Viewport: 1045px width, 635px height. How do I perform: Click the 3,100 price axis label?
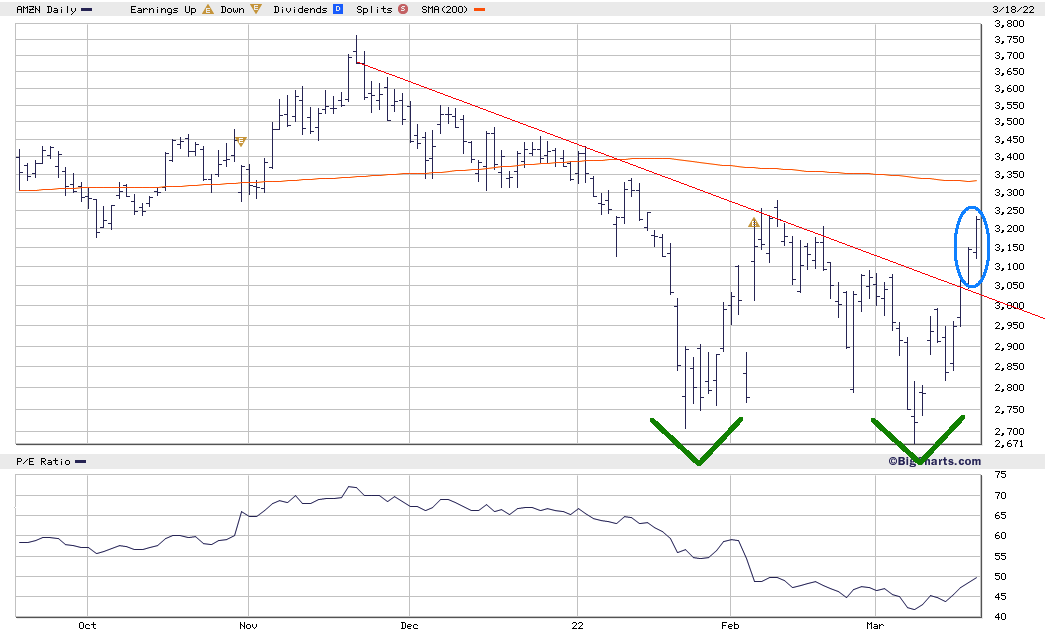pos(1009,267)
